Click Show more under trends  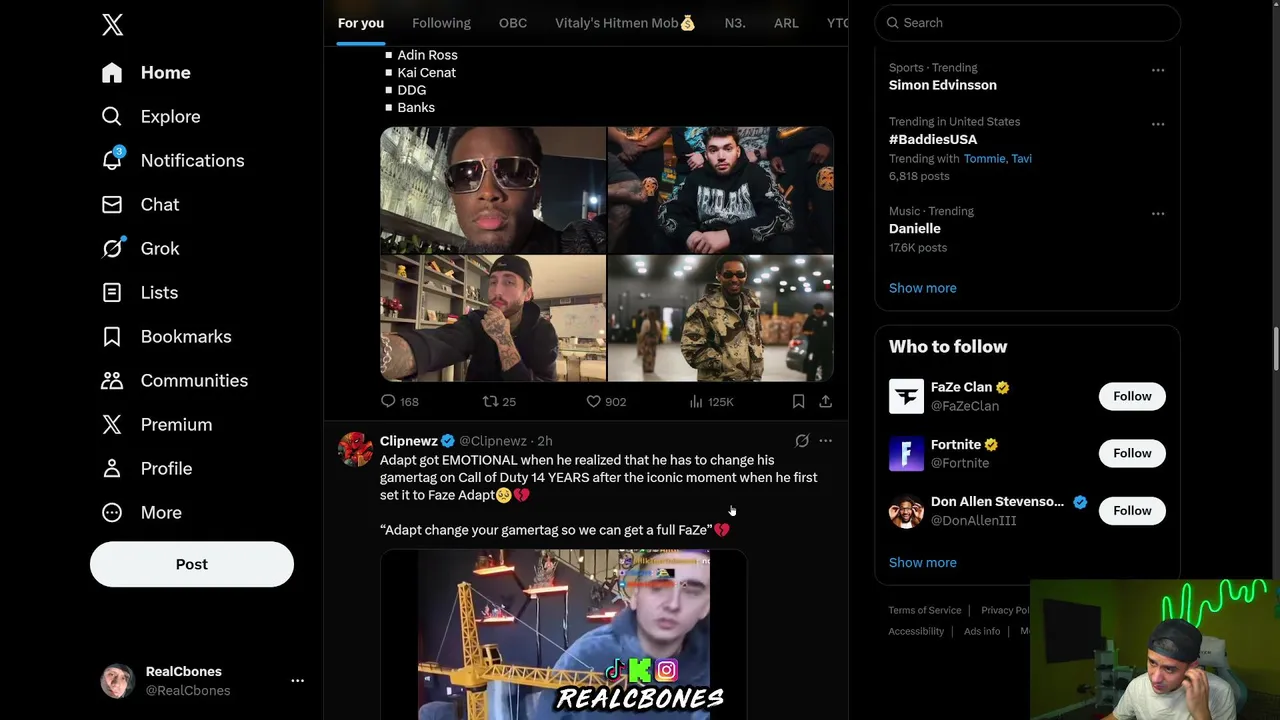[x=922, y=288]
